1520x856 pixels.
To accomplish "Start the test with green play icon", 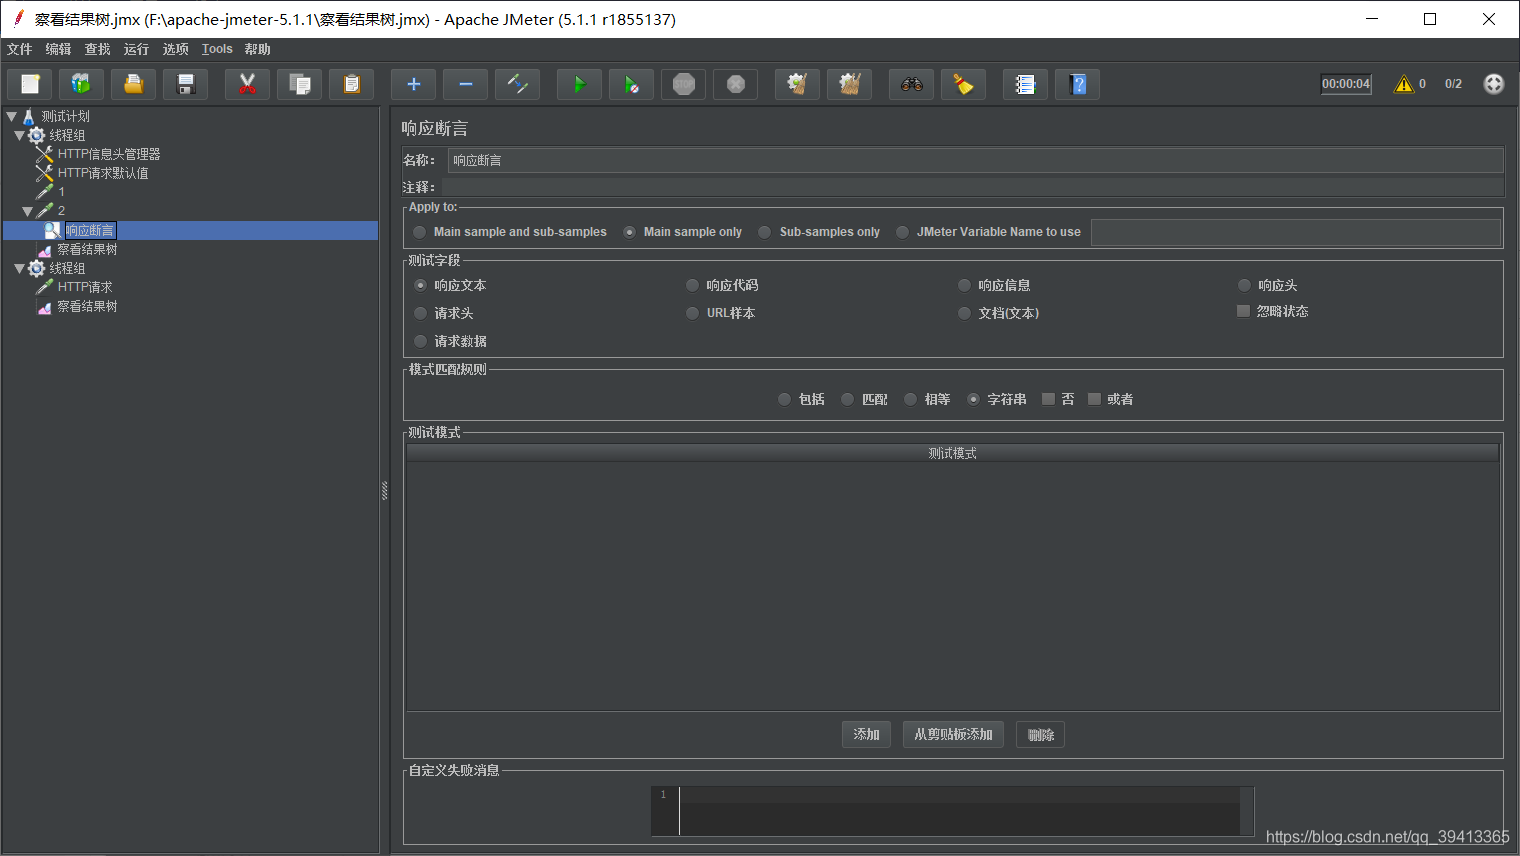I will point(579,85).
